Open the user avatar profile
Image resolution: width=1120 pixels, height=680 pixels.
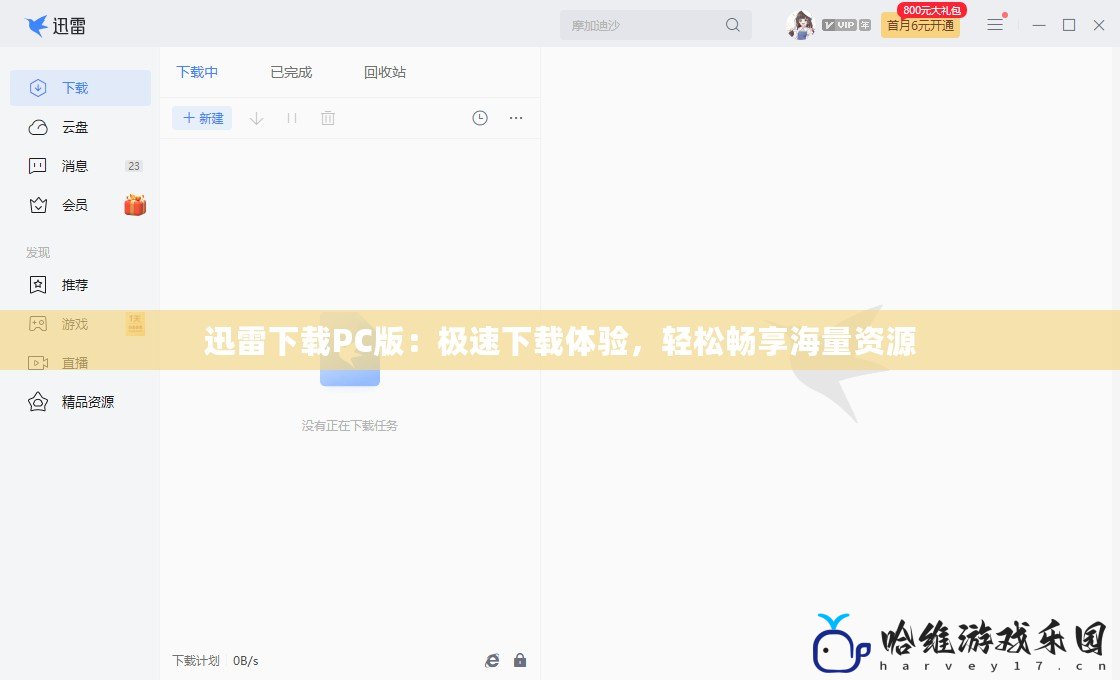[801, 25]
